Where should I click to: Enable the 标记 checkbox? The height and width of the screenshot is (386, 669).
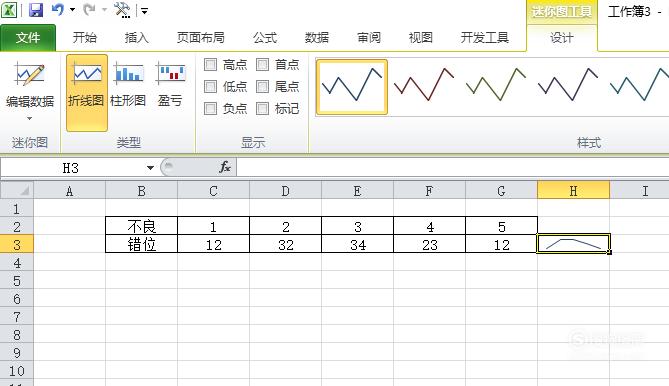click(262, 109)
